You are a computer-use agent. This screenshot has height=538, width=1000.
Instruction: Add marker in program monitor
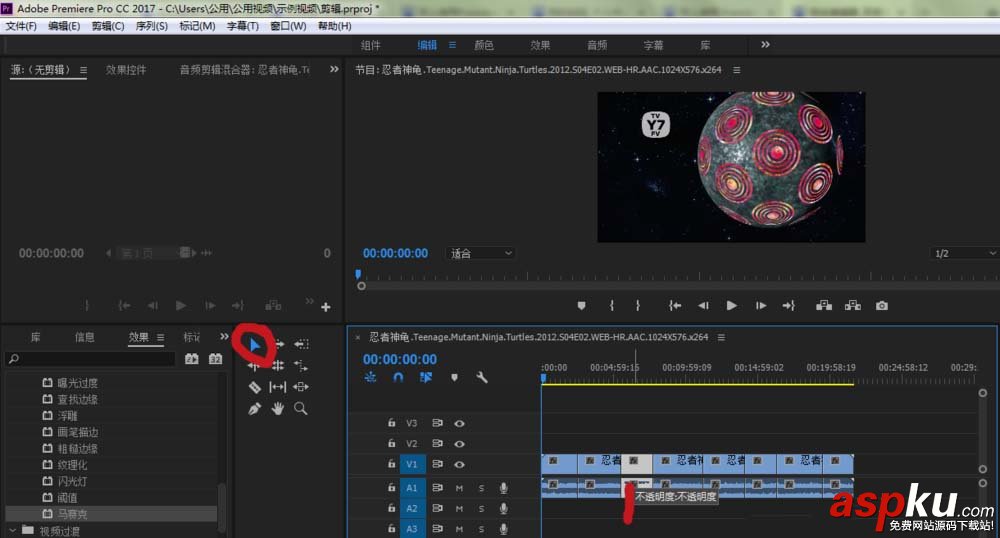pyautogui.click(x=581, y=306)
